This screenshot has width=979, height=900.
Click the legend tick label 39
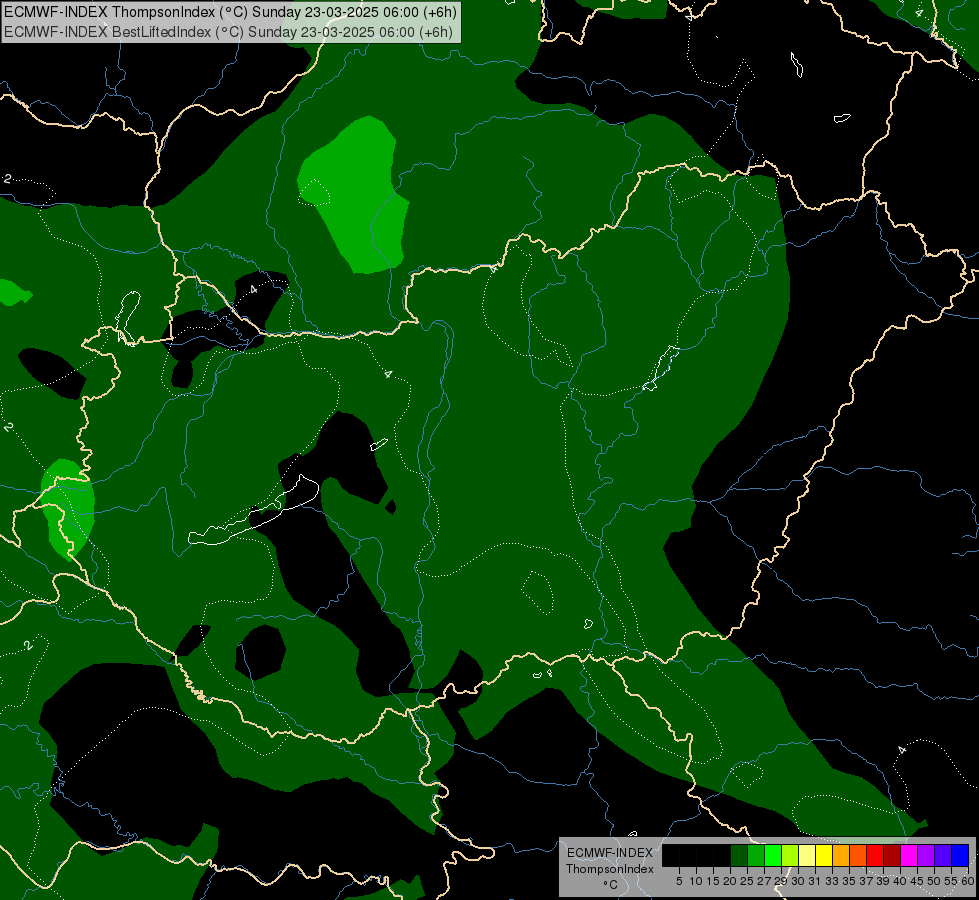click(882, 881)
